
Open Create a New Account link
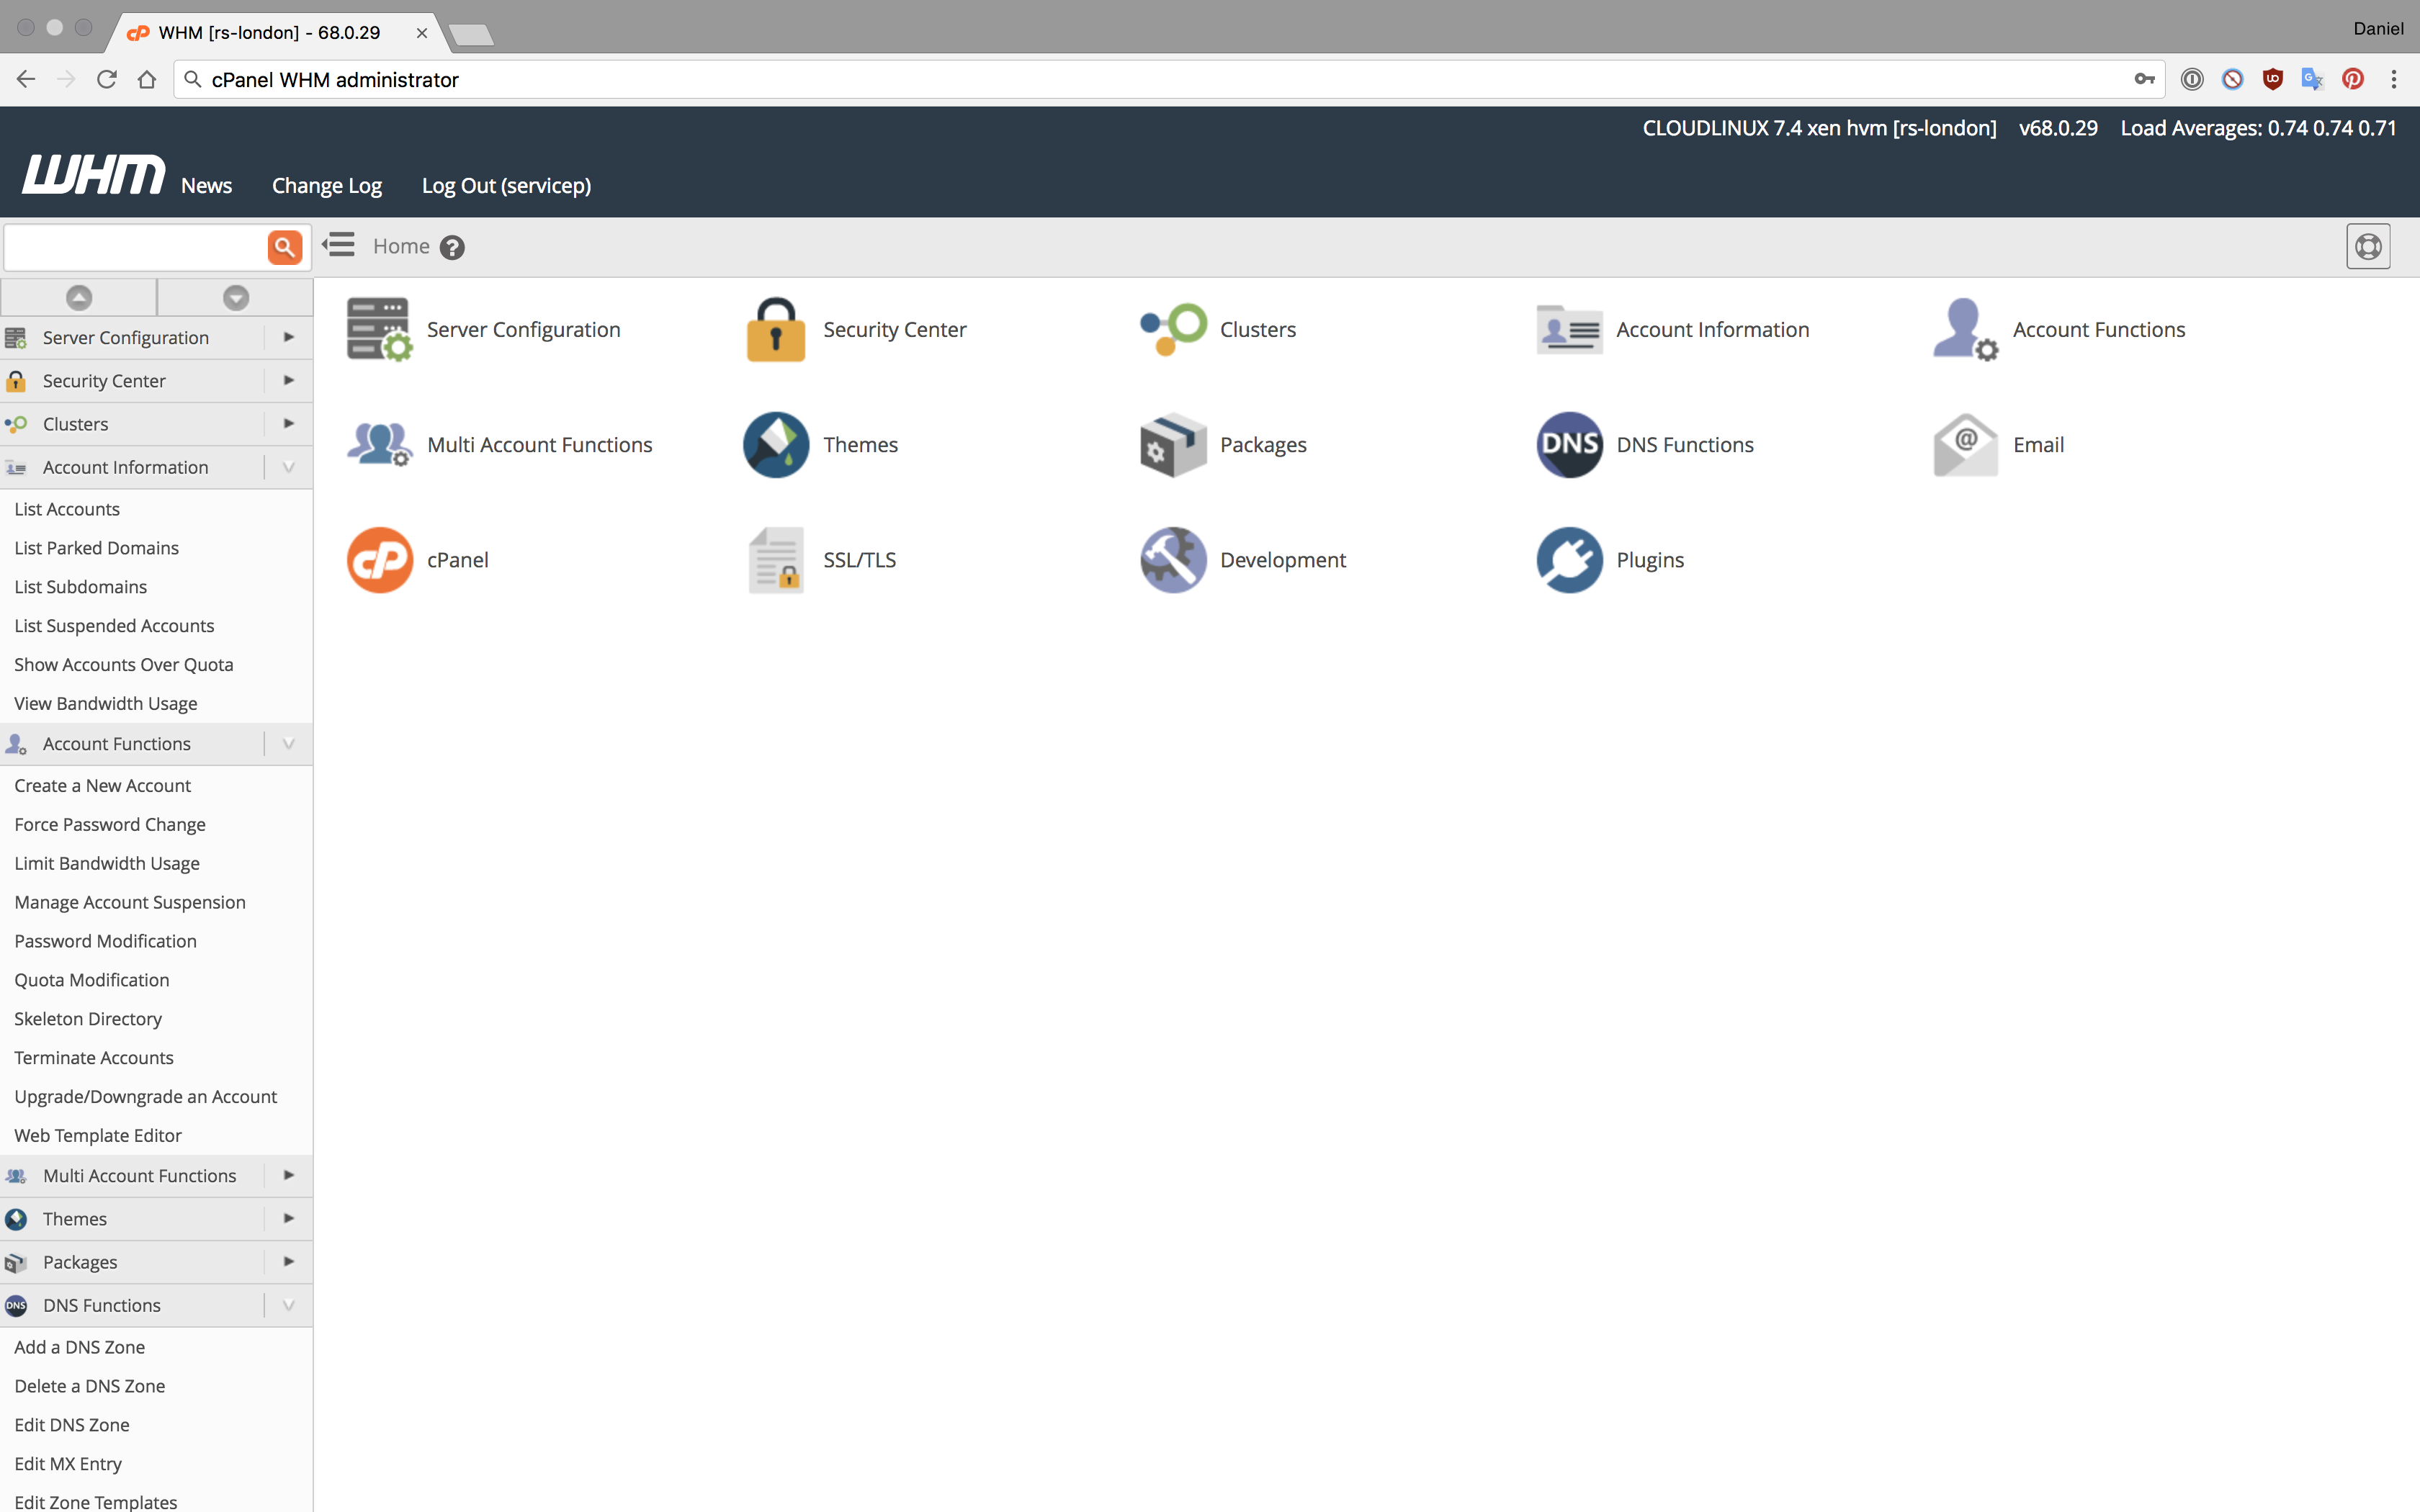(102, 786)
